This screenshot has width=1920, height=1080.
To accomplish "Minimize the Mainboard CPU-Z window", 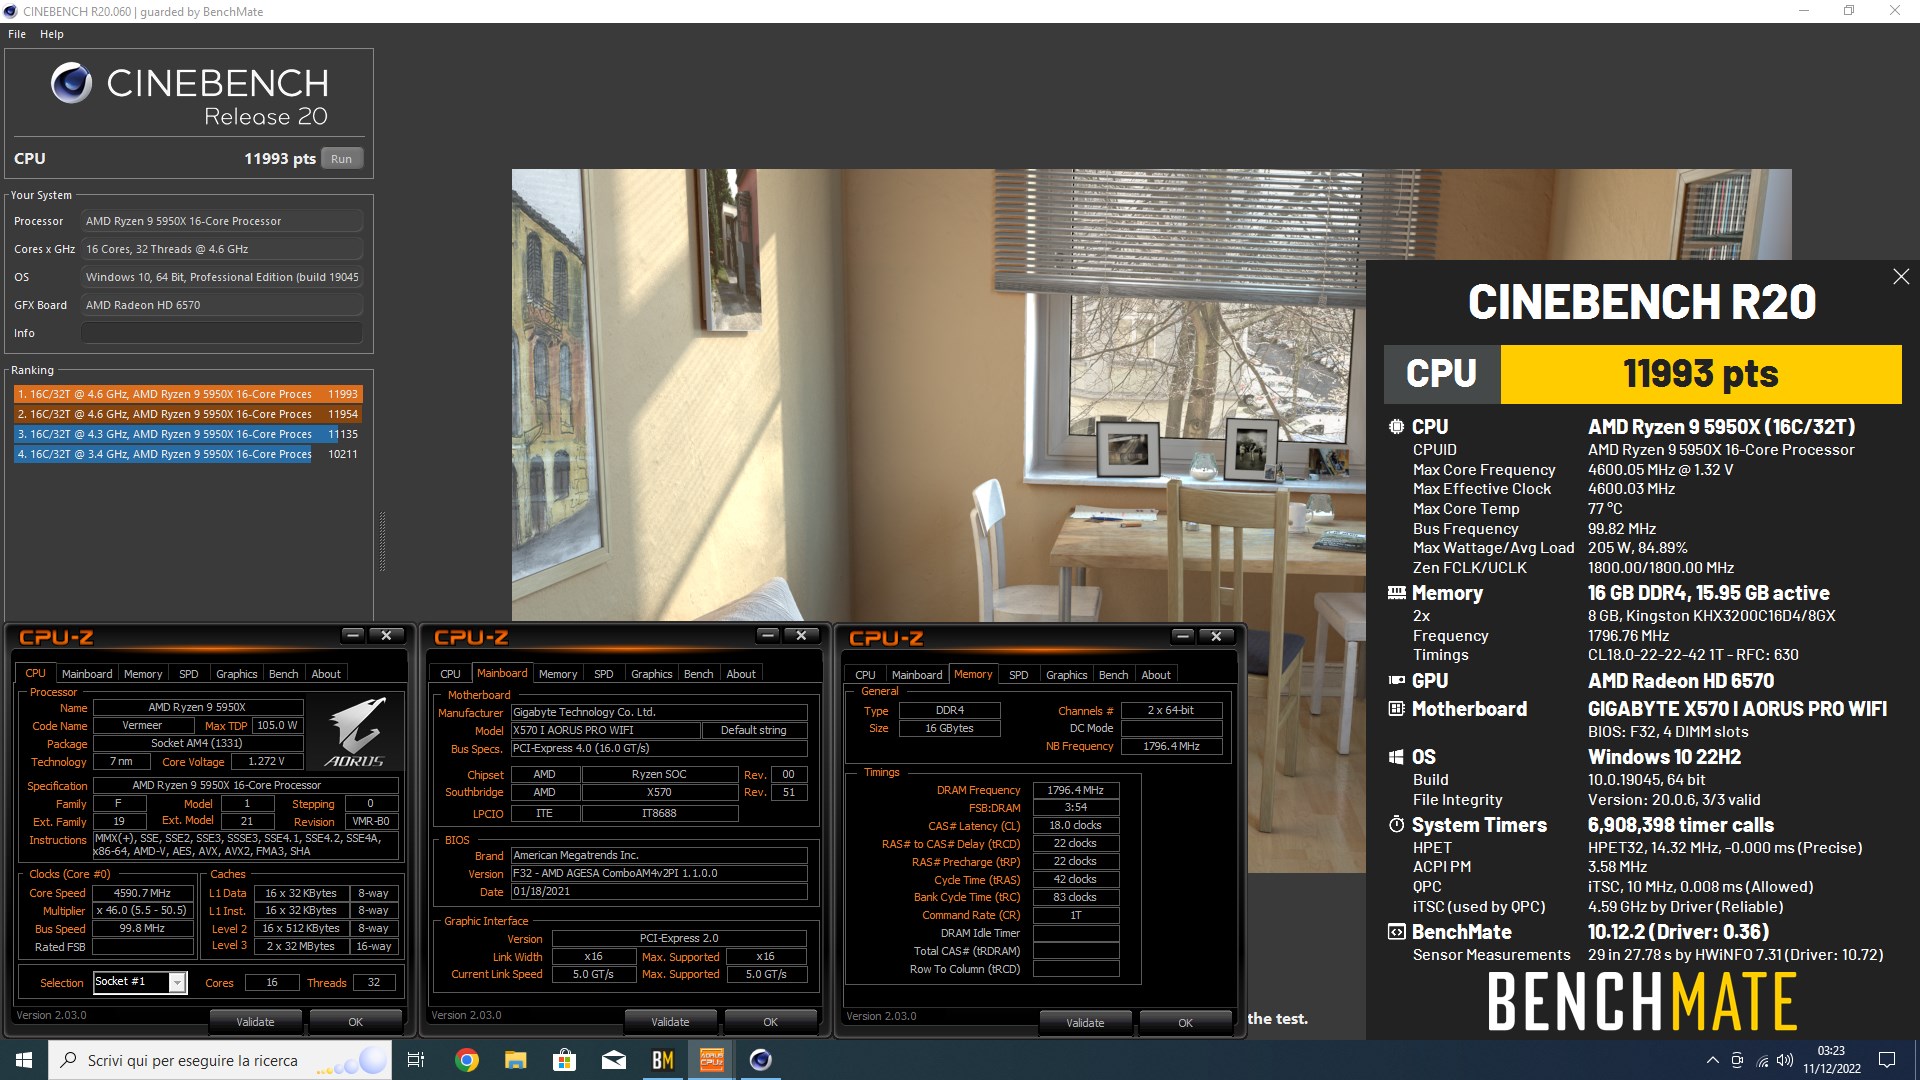I will click(767, 635).
